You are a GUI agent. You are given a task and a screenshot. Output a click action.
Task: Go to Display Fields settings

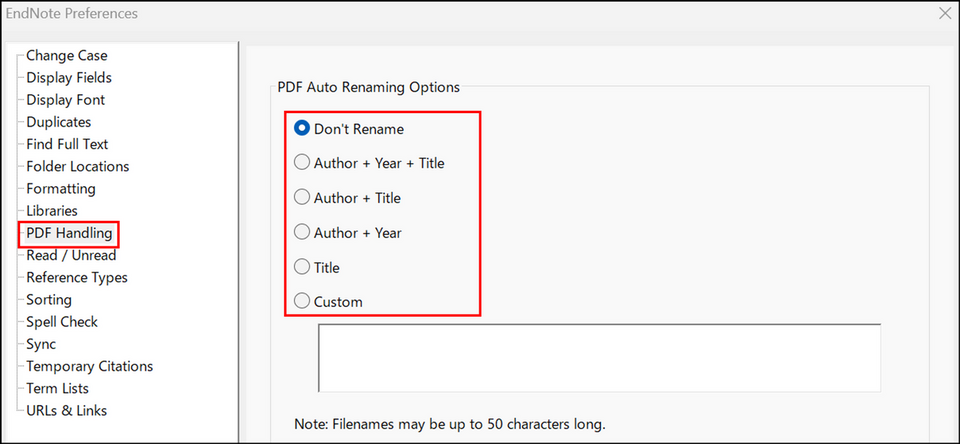coord(68,78)
